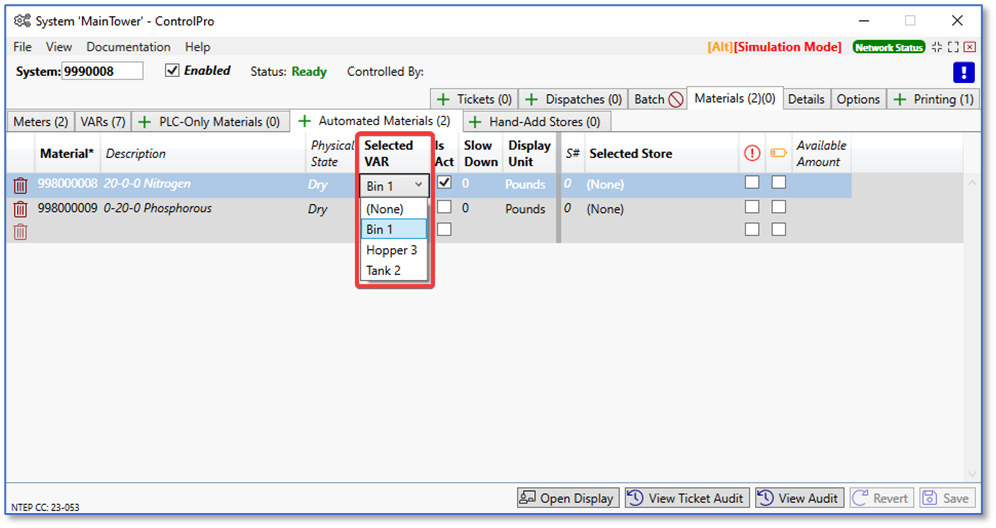The height and width of the screenshot is (528, 996).
Task: Delete the 20-0-0 Nitrogen material row
Action: pos(20,185)
